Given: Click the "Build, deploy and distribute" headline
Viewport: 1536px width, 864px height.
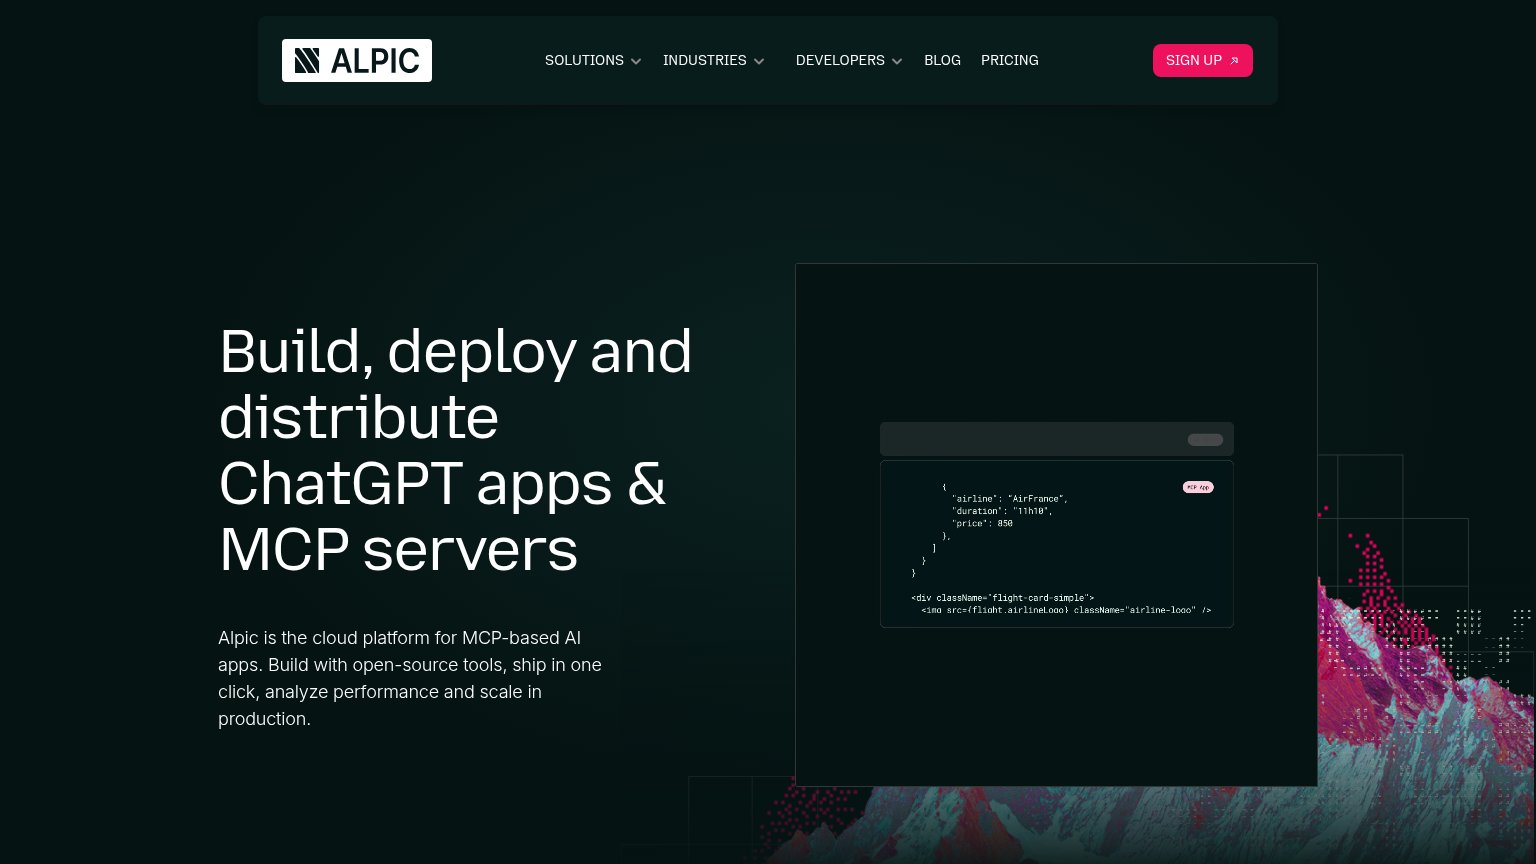Looking at the screenshot, I should pos(455,449).
